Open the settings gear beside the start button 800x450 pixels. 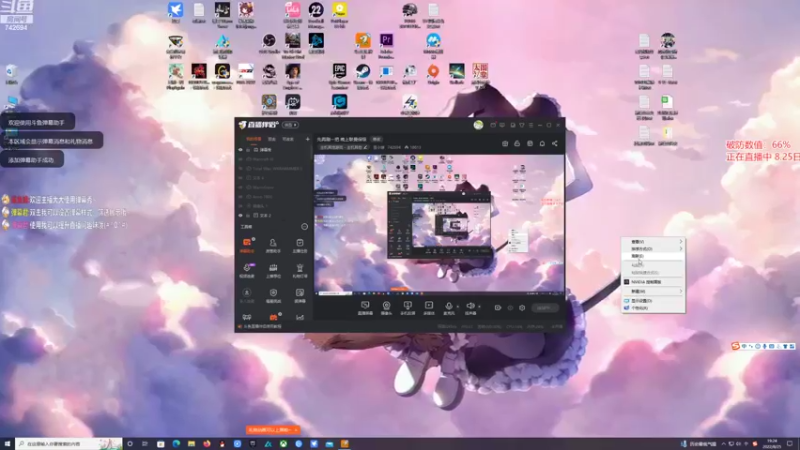[522, 308]
